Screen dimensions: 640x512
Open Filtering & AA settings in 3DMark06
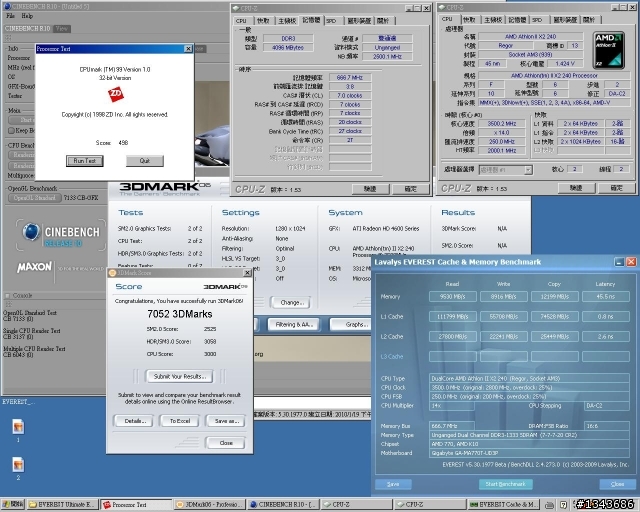pyautogui.click(x=293, y=325)
